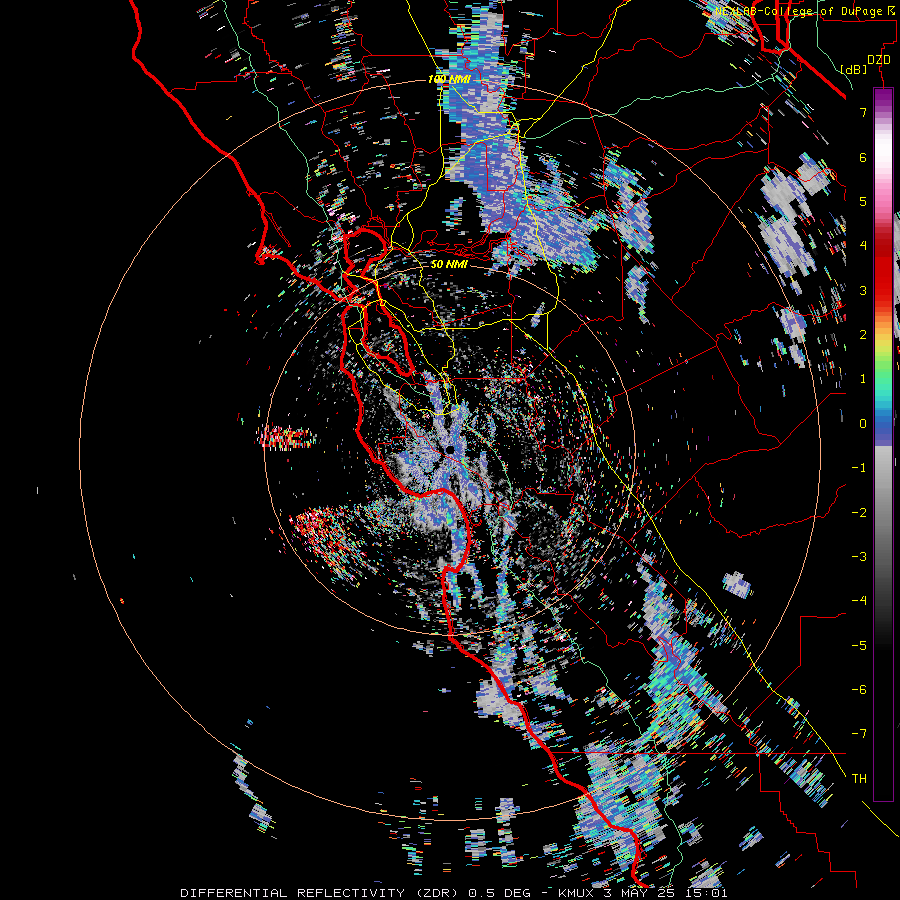Click the 5 dB scale value

pyautogui.click(x=863, y=201)
